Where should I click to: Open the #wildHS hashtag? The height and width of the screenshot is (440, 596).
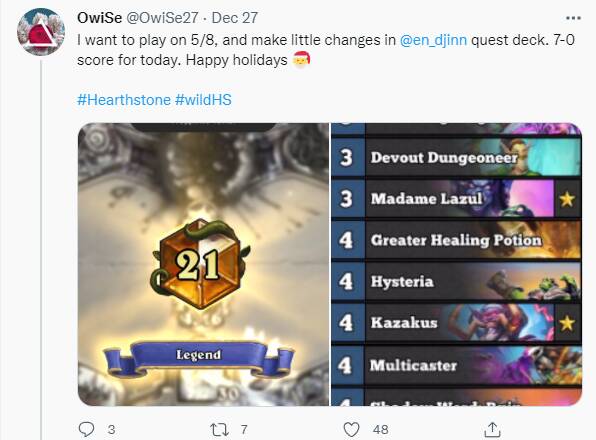coord(203,100)
